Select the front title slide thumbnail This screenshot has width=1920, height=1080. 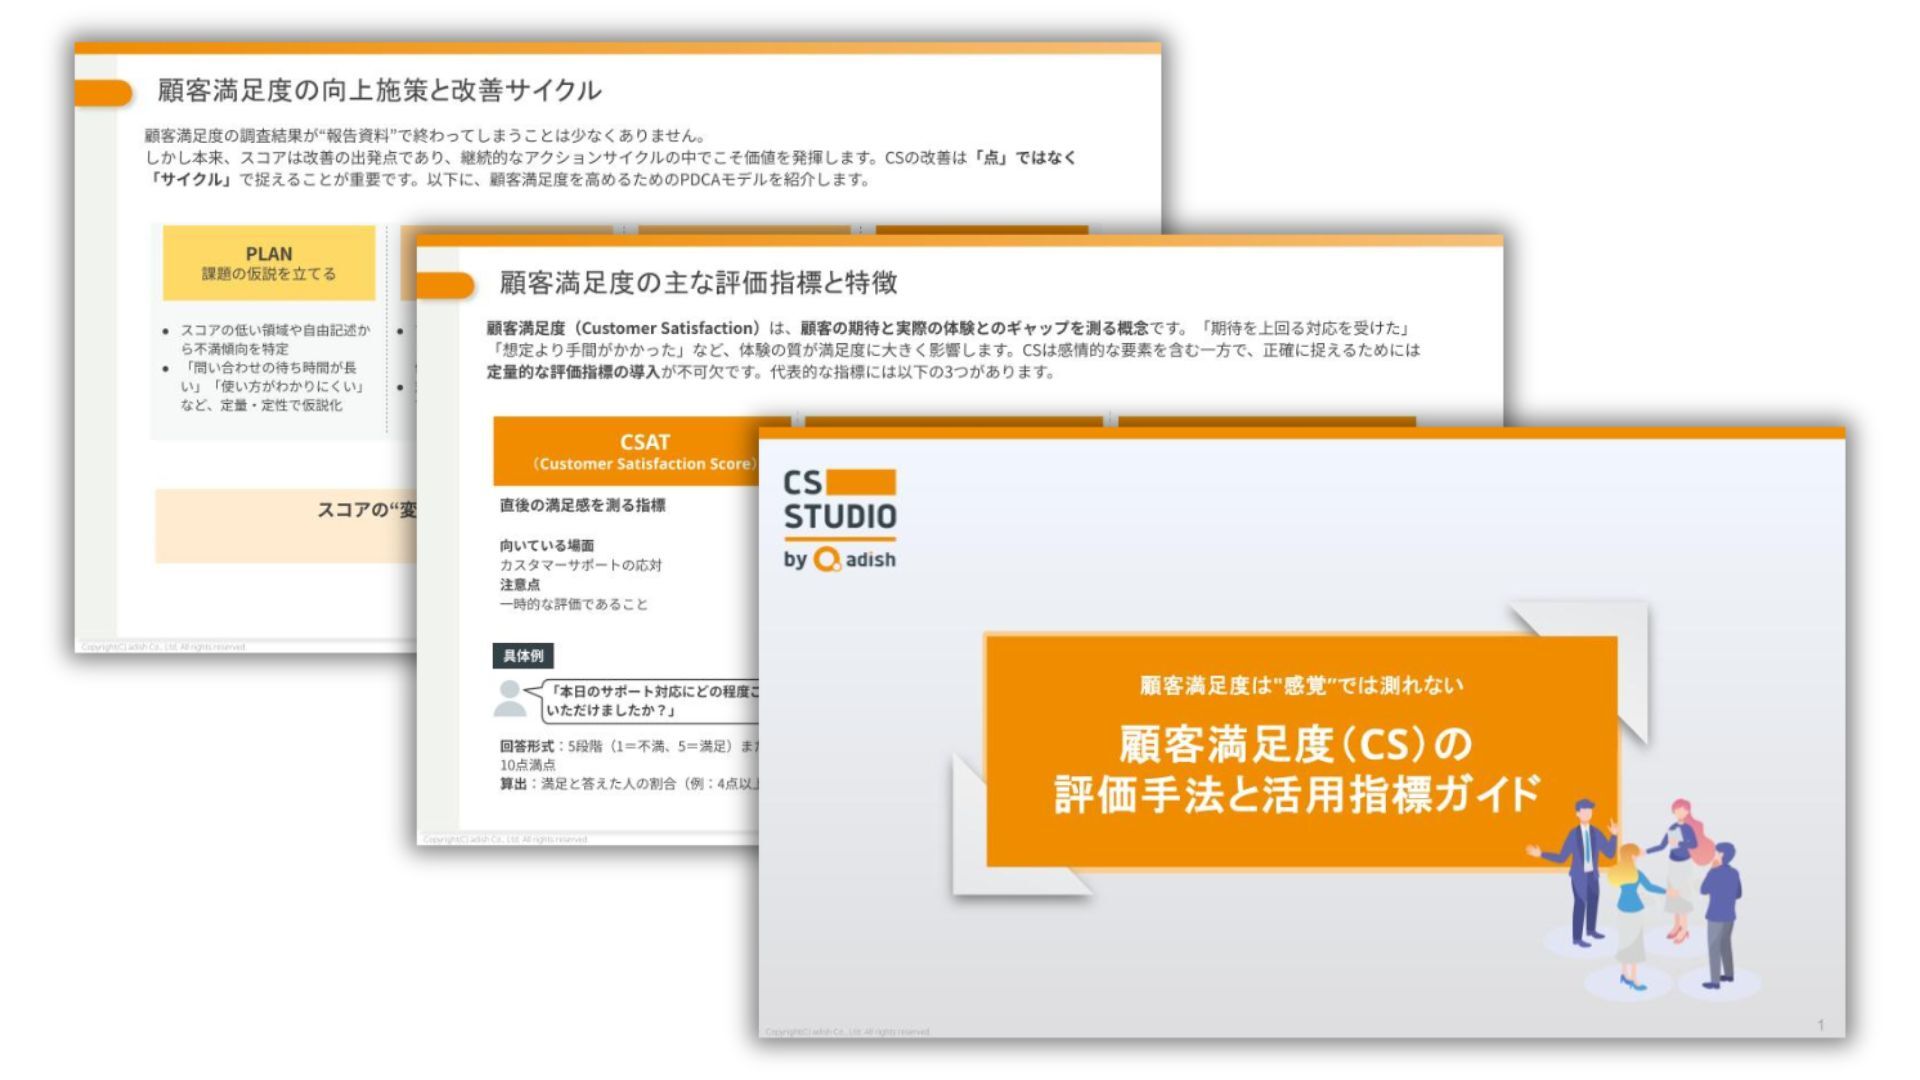click(1302, 733)
